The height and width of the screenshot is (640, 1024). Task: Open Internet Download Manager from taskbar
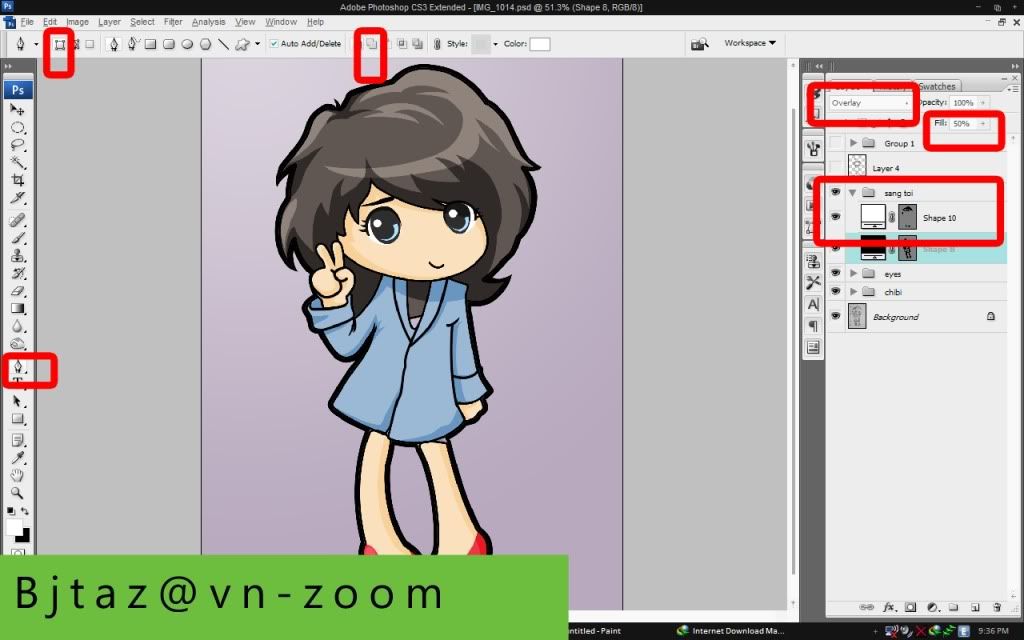pos(731,631)
